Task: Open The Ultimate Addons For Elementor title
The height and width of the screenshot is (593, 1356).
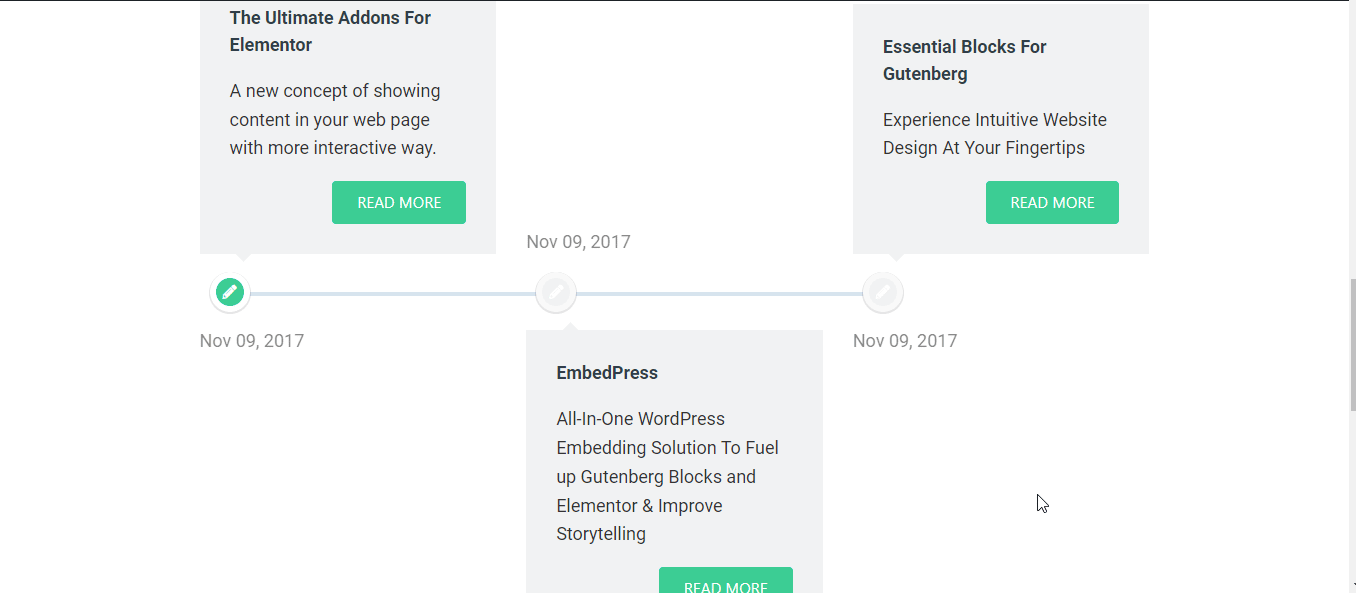Action: point(330,31)
